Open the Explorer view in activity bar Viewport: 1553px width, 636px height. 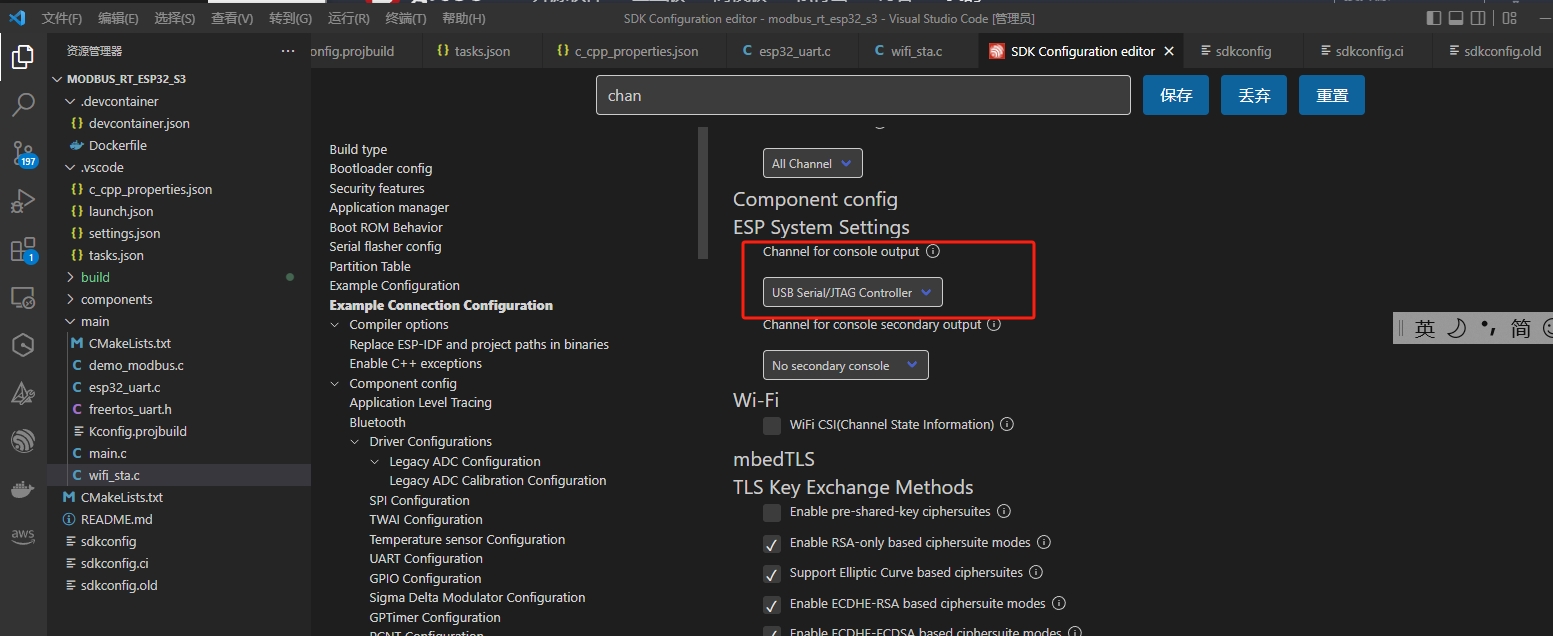(22, 57)
